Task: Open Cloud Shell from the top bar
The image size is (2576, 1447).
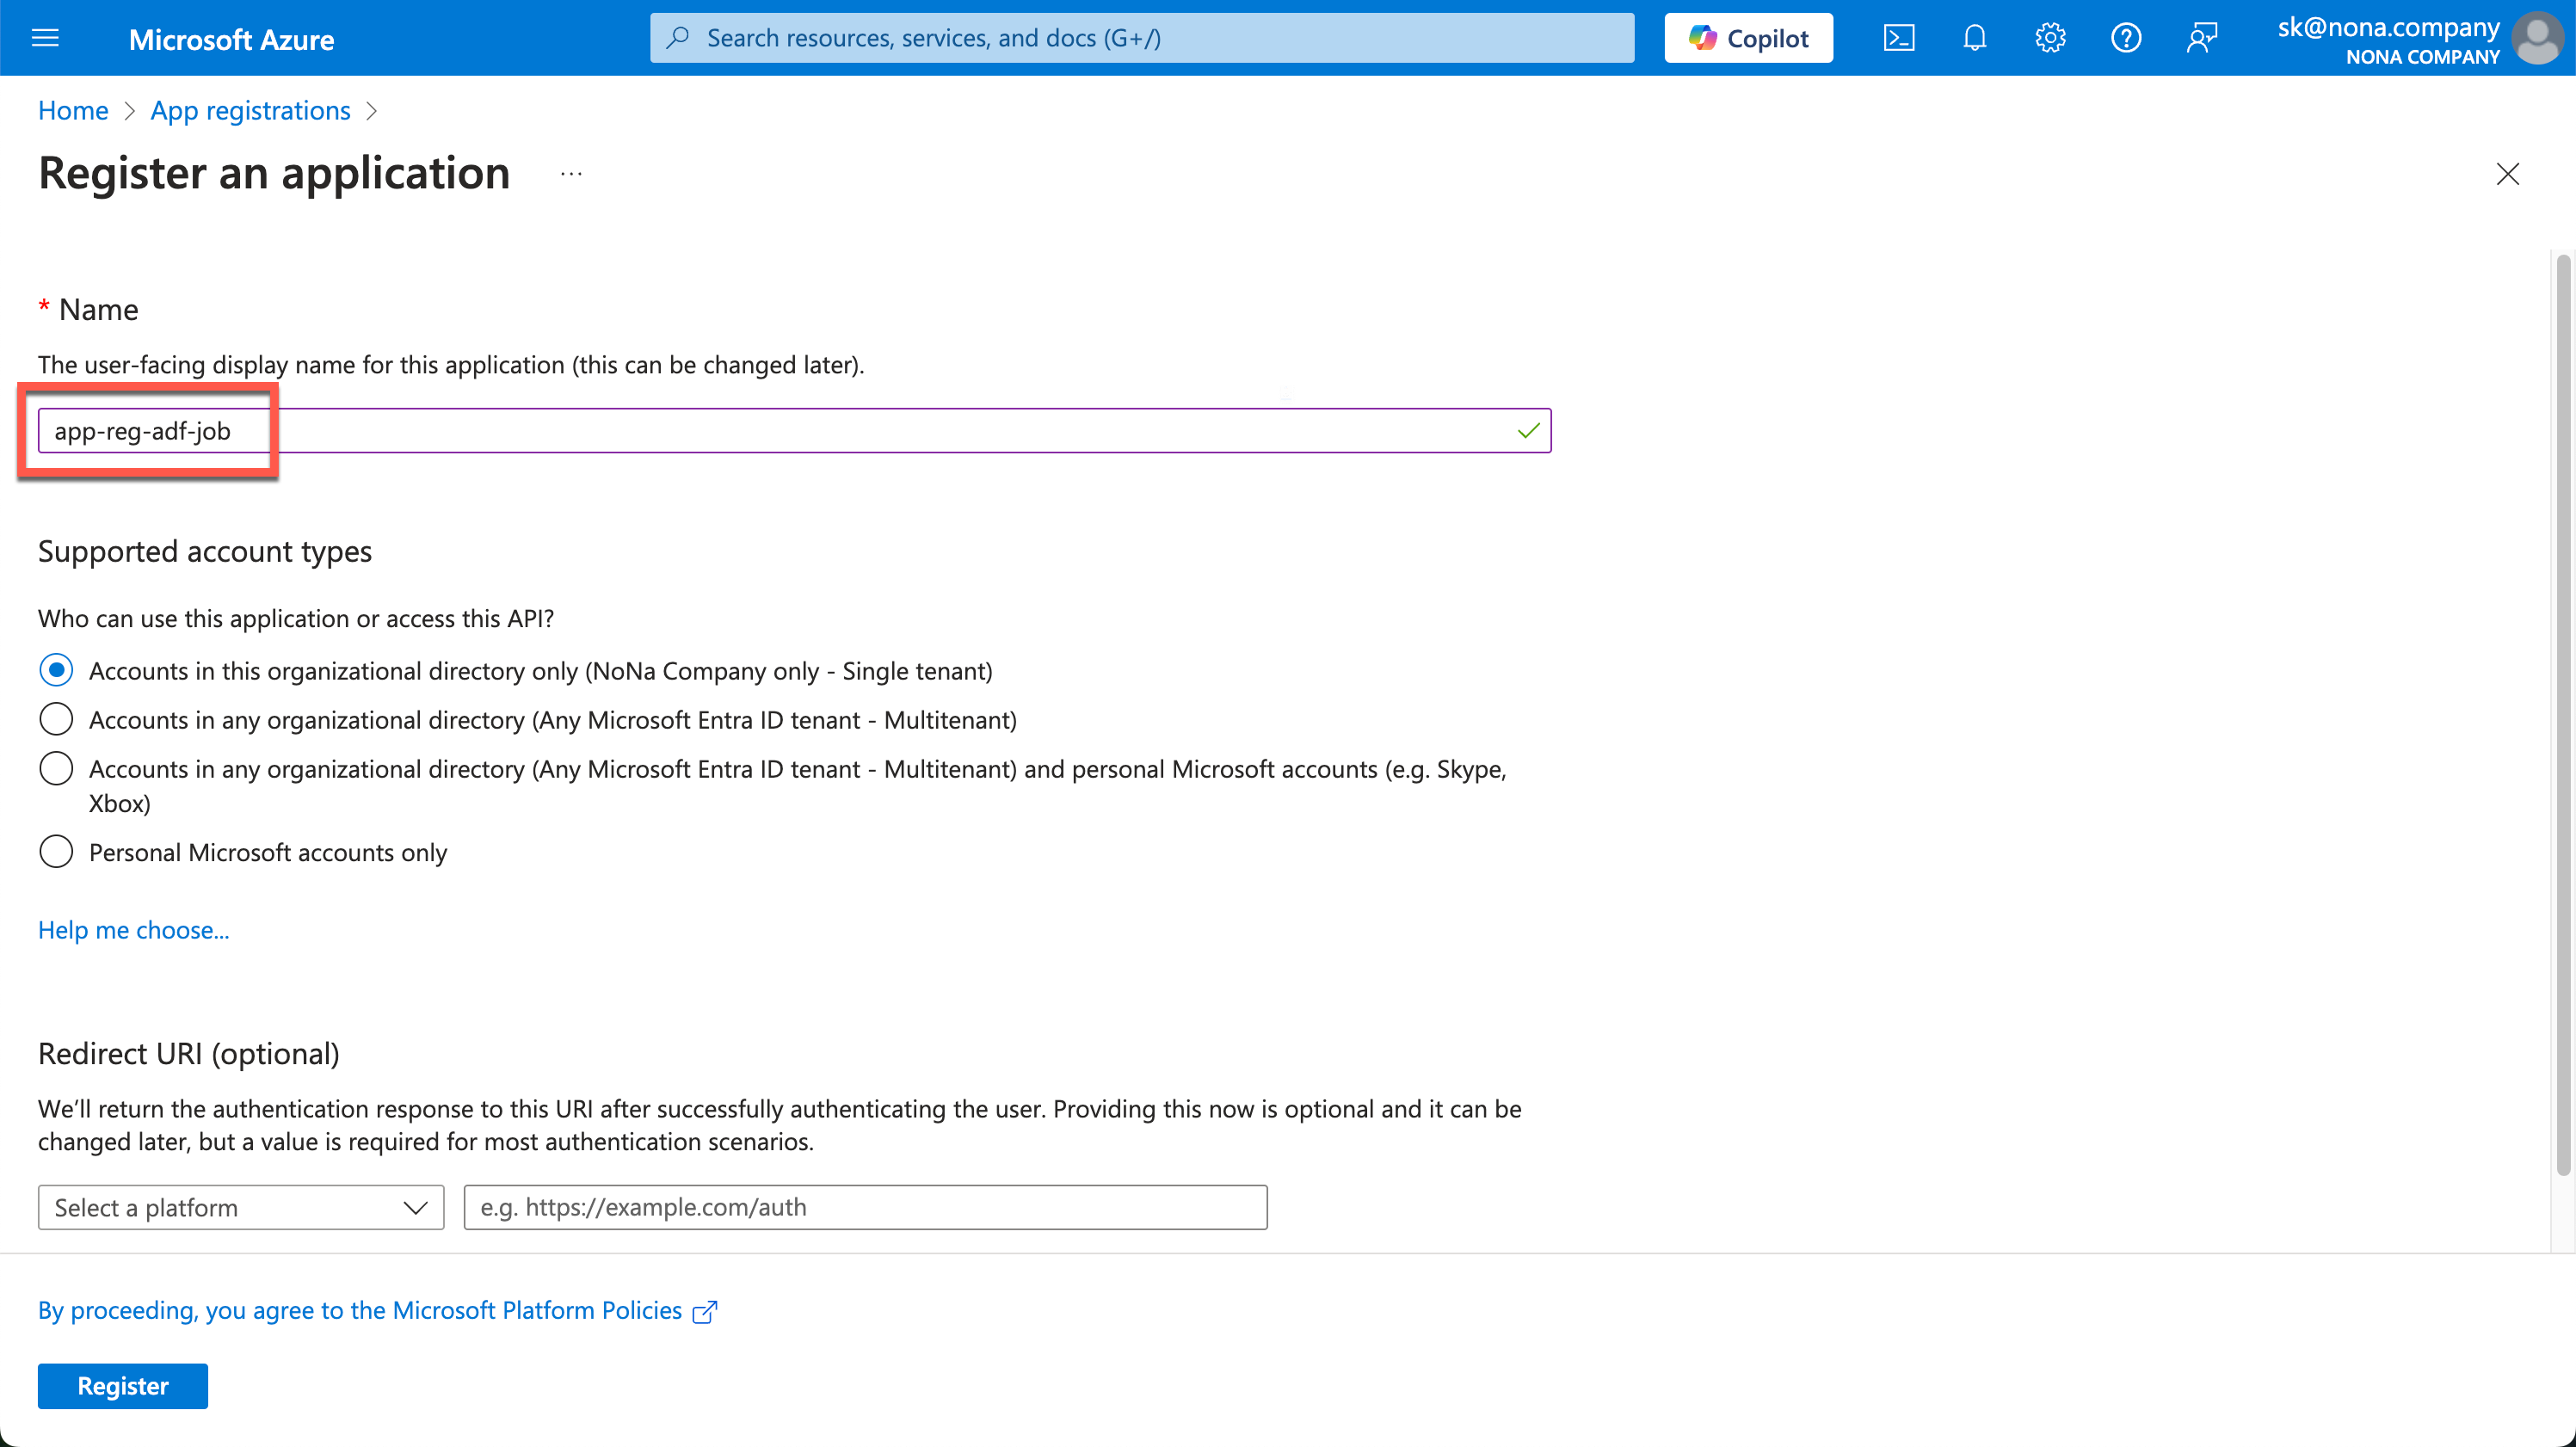Action: 1898,38
